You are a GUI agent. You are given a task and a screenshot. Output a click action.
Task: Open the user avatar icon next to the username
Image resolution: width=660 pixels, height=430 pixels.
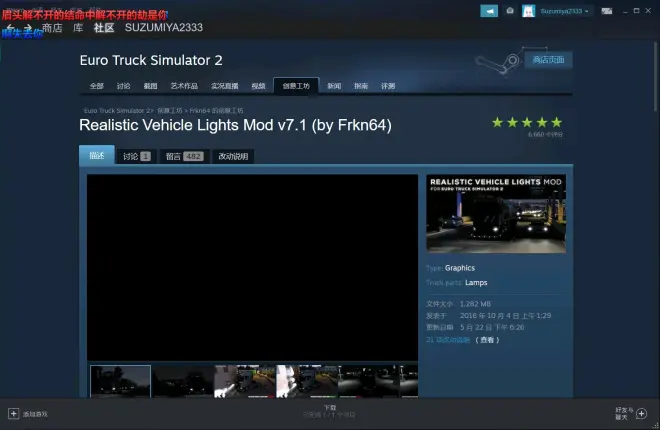[x=529, y=11]
